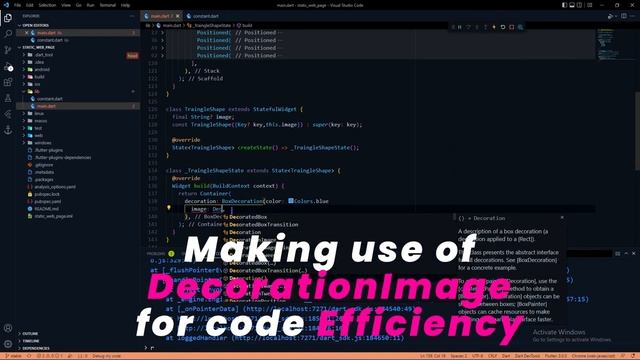Expand the build folder
Image resolution: width=640 pixels, height=360 pixels.
tap(78, 77)
